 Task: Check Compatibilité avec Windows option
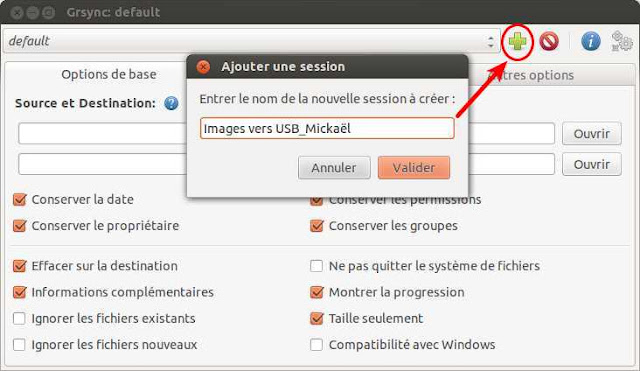pos(316,344)
